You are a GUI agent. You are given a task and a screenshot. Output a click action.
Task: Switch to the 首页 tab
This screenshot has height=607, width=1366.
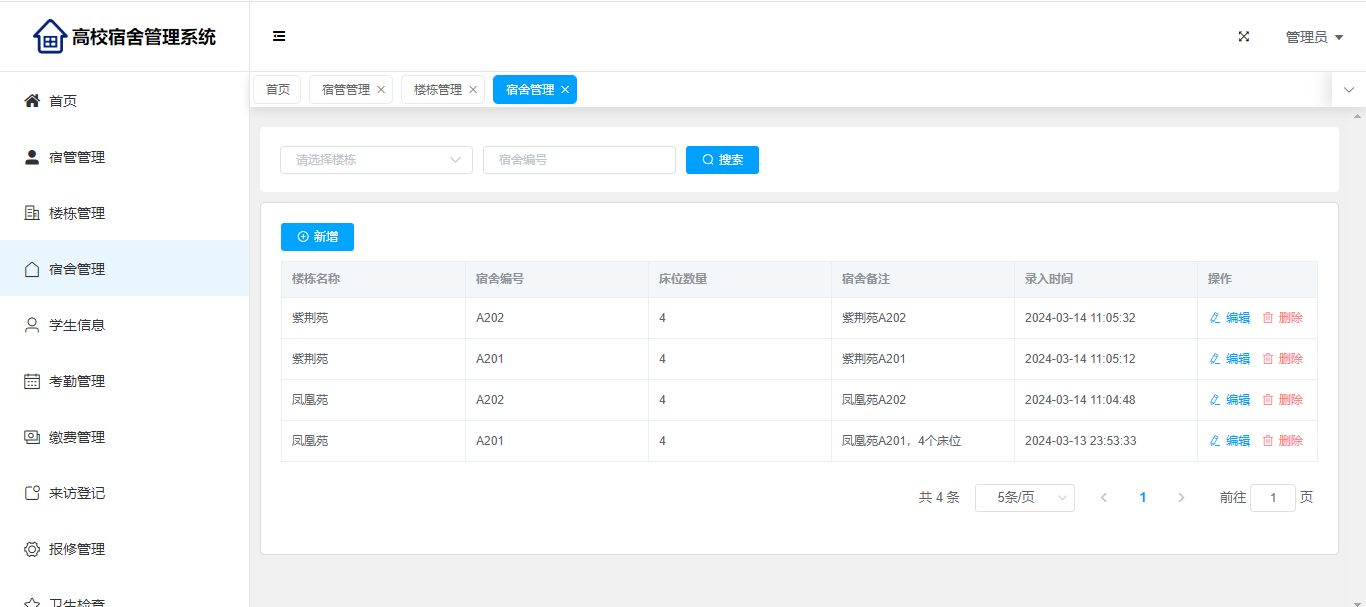click(x=277, y=90)
